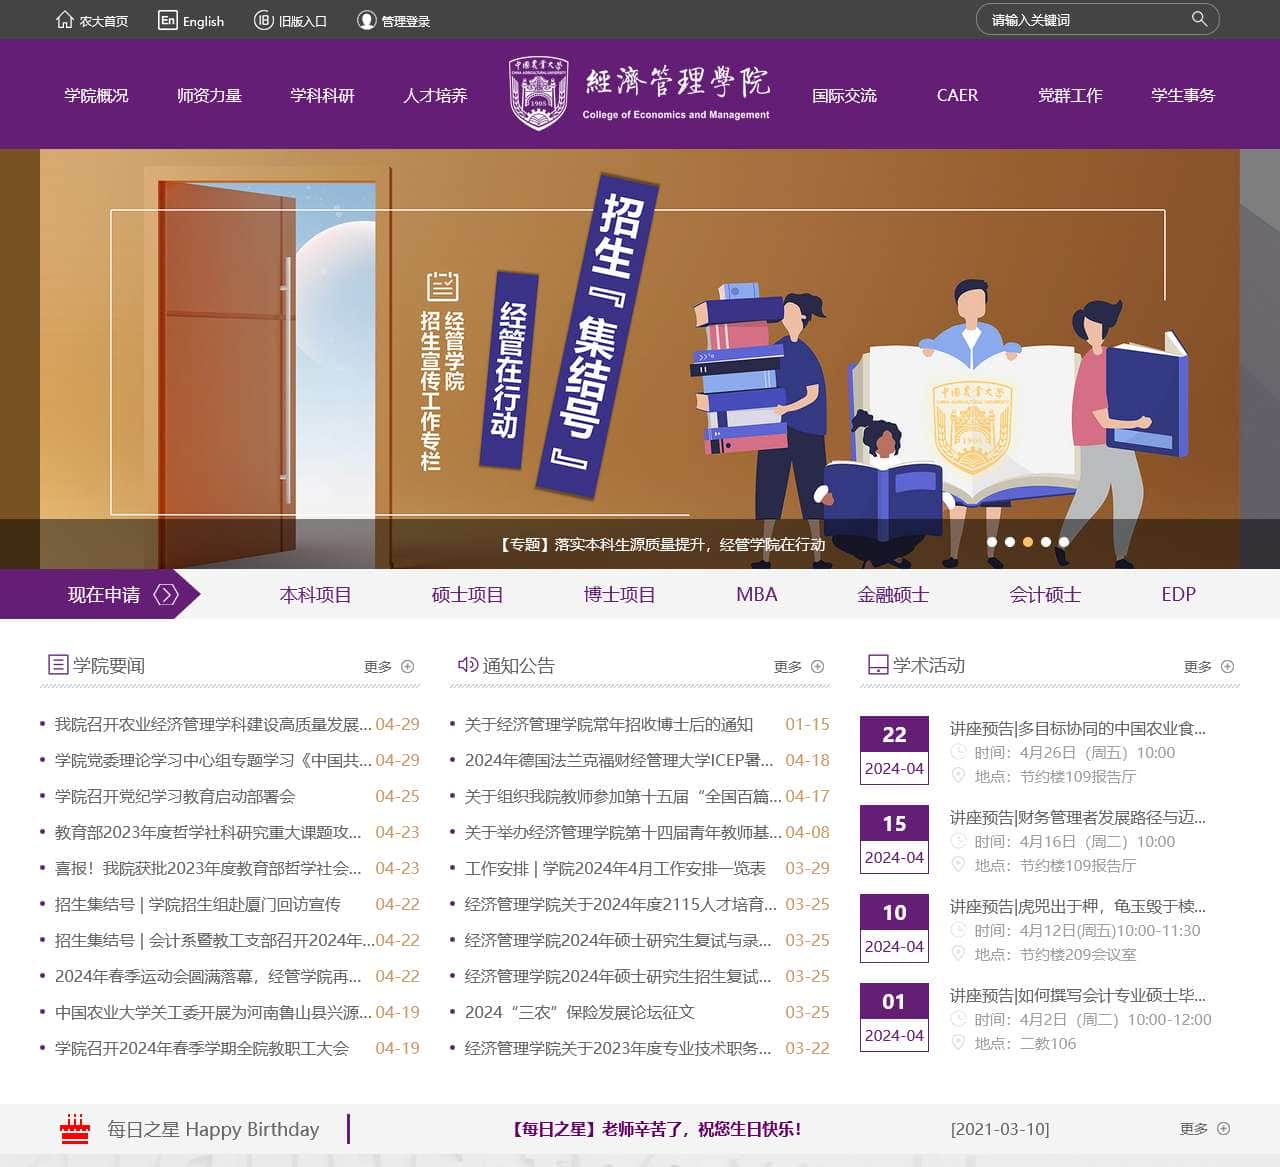1280x1167 pixels.
Task: Click the plus icon after 通知公告 更多
Action: tap(817, 667)
